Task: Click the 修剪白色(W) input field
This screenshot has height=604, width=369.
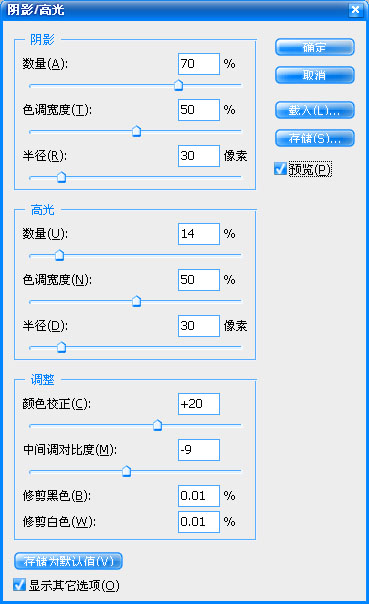Action: (x=199, y=522)
